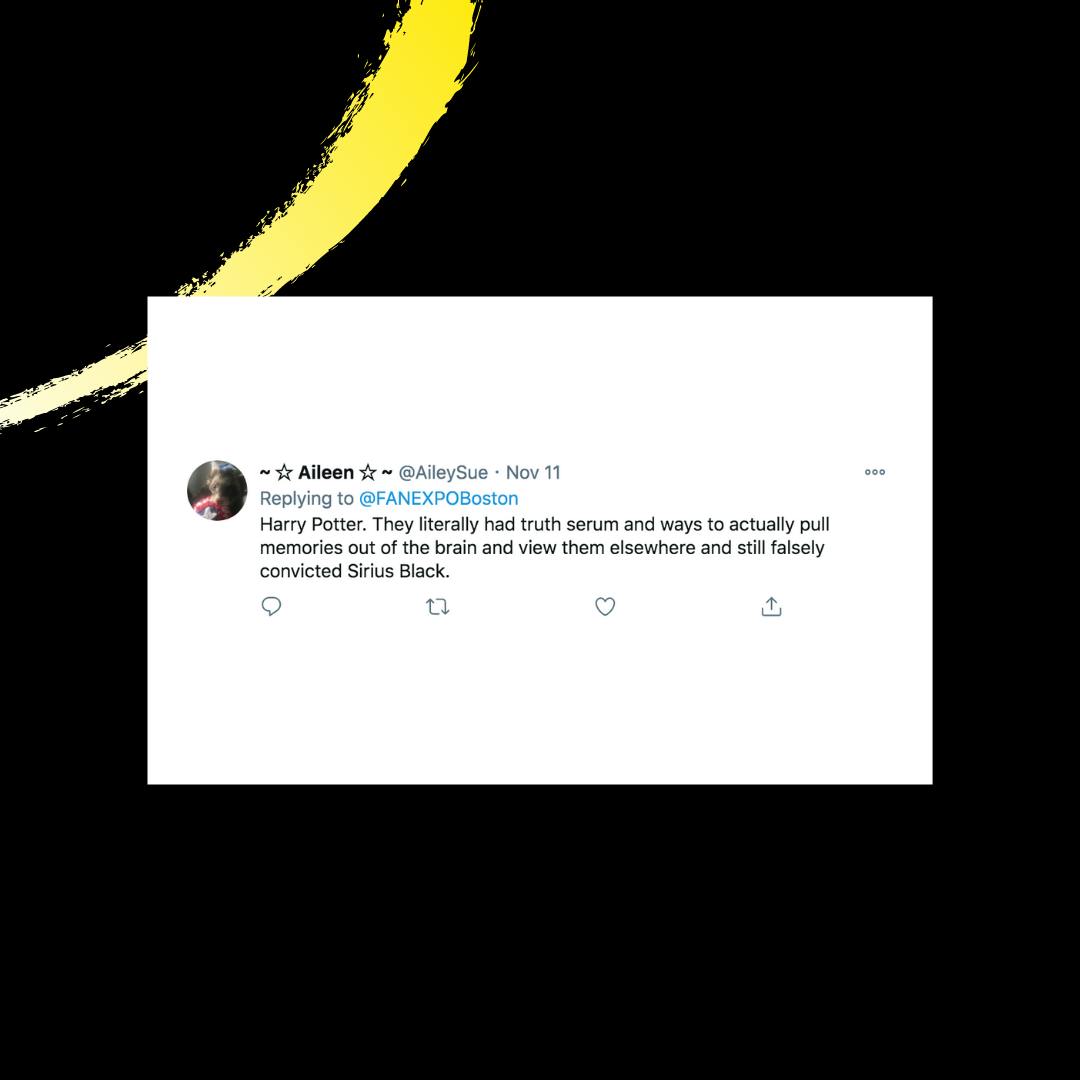Click the star before Aileen's name
Image resolution: width=1080 pixels, height=1080 pixels.
(x=284, y=472)
